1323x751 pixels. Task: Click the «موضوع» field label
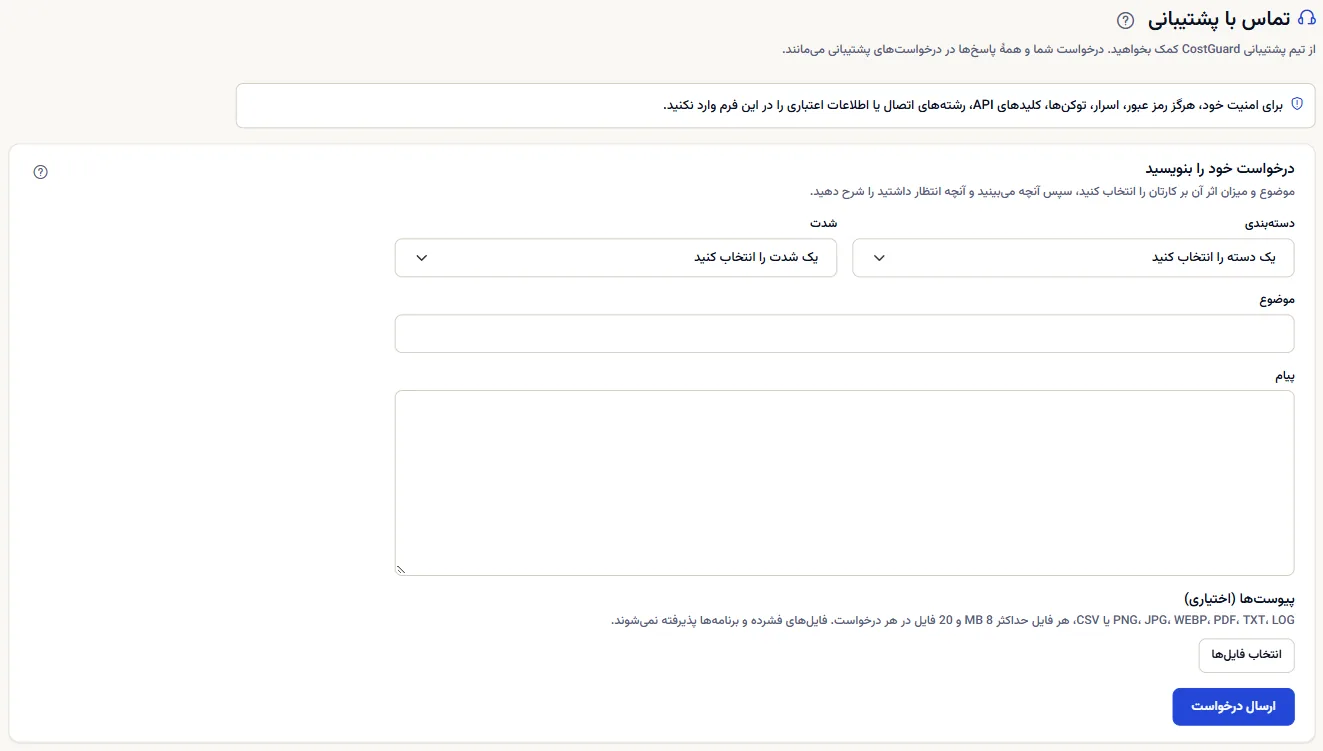[1277, 299]
